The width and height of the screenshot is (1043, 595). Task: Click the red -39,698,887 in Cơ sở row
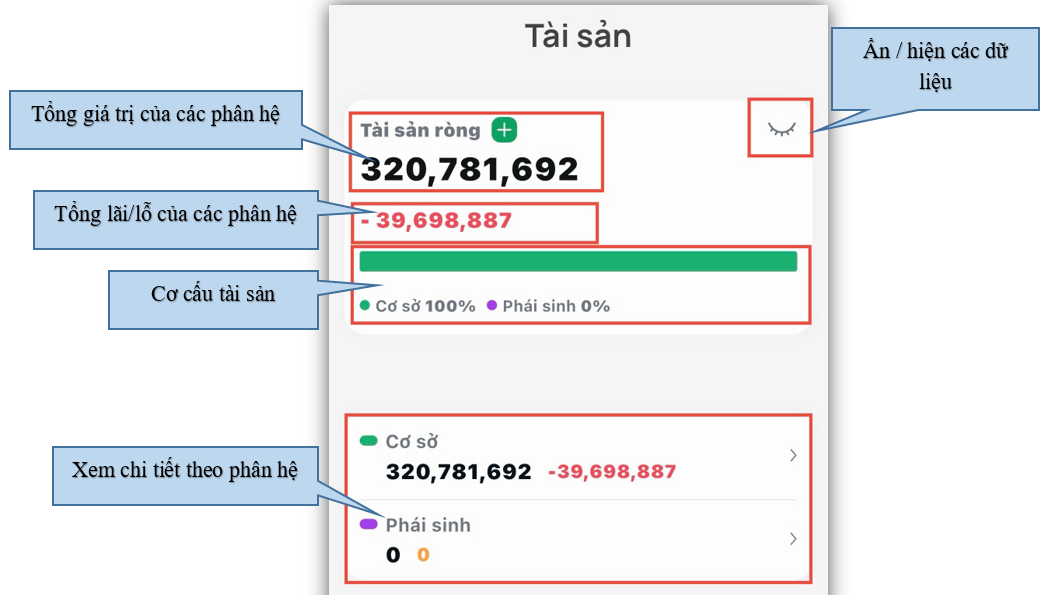pos(612,472)
